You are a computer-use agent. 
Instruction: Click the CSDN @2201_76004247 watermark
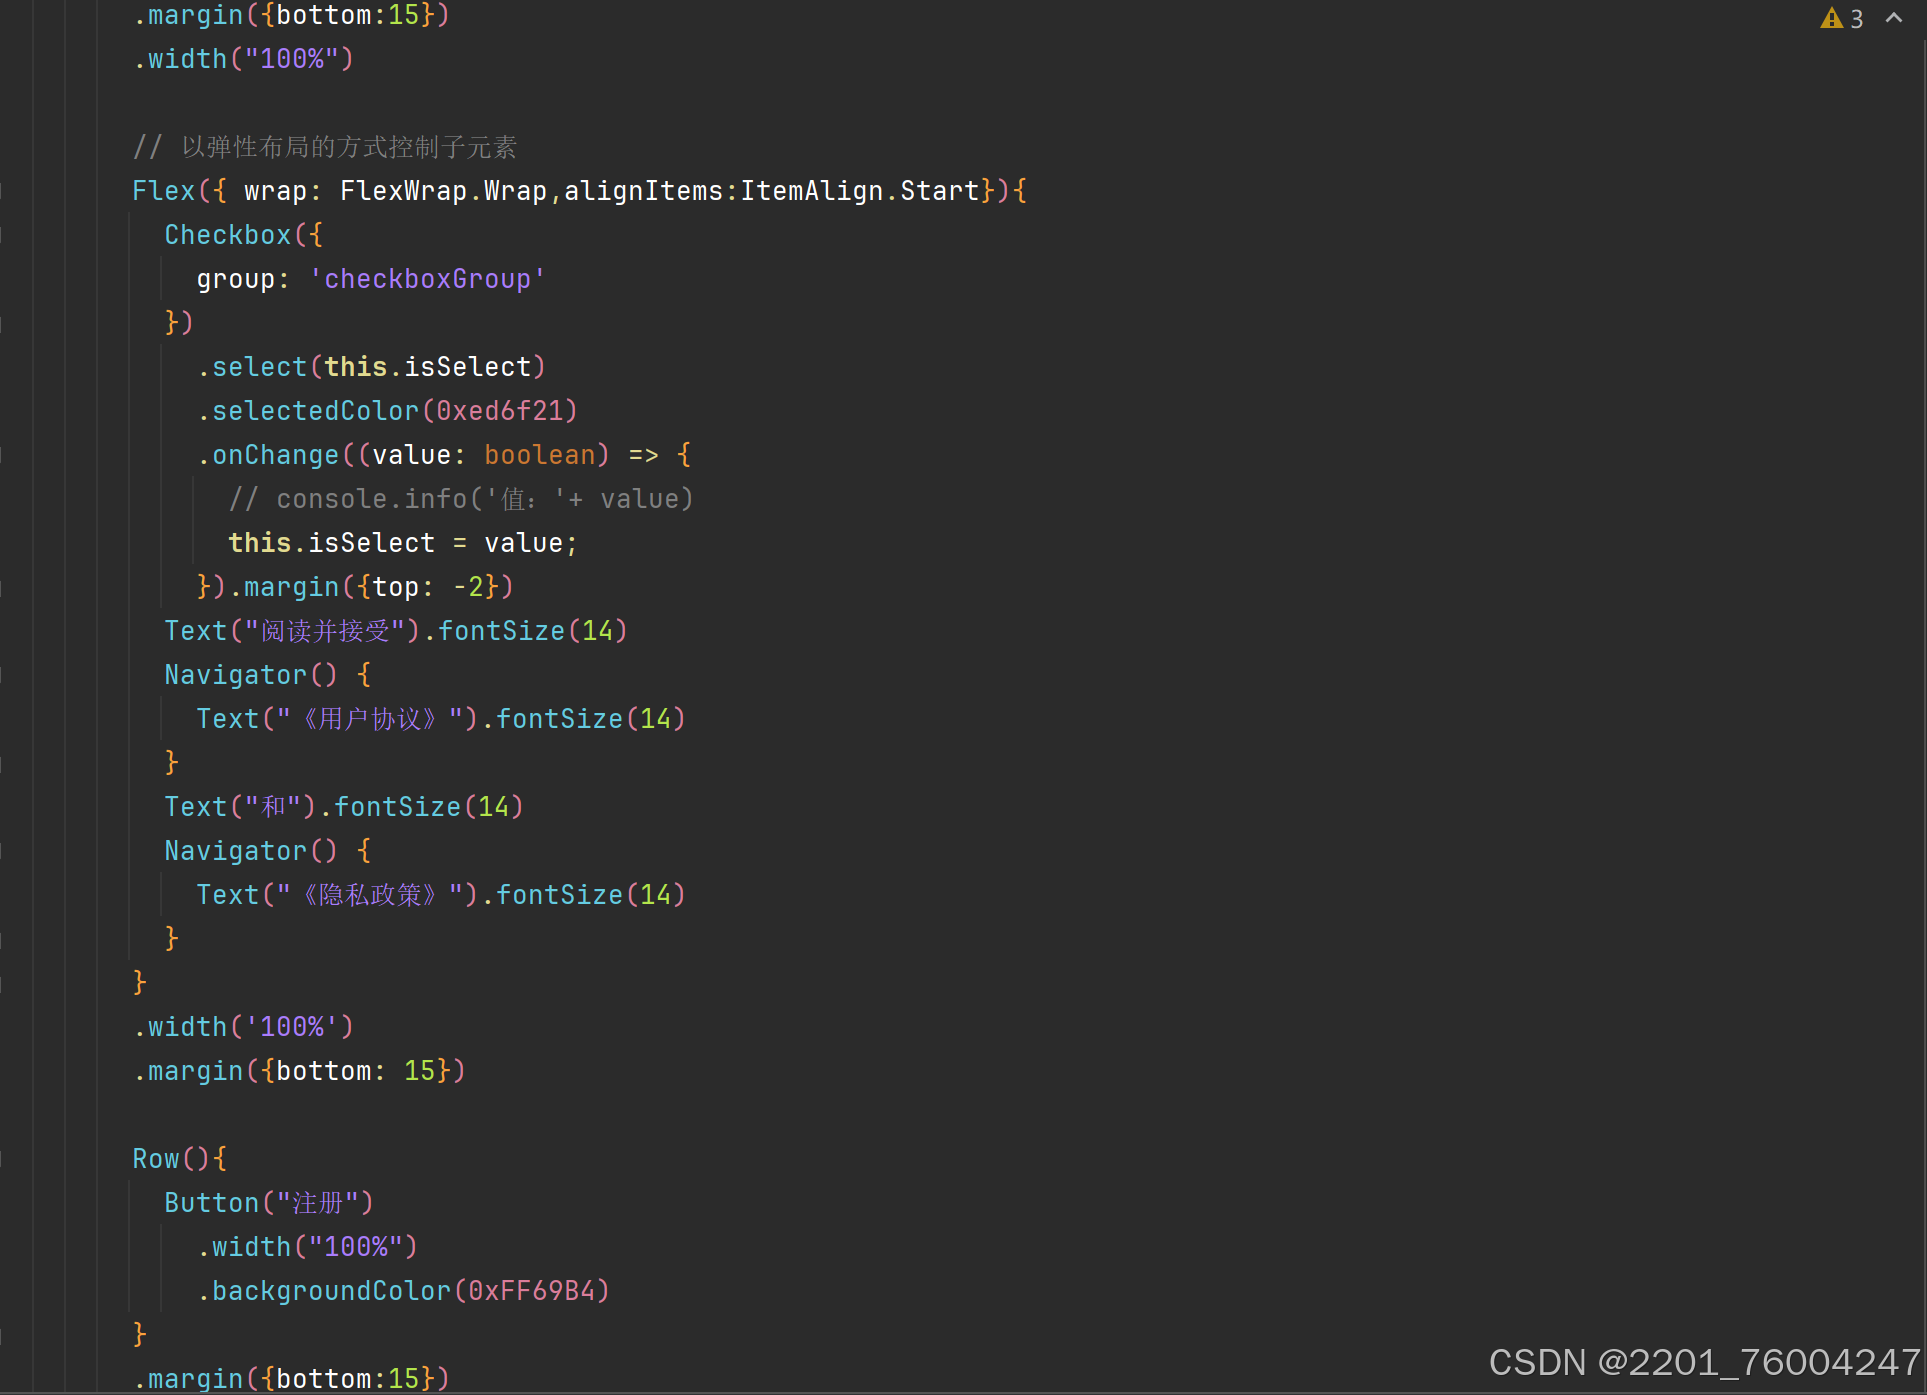coord(1703,1362)
